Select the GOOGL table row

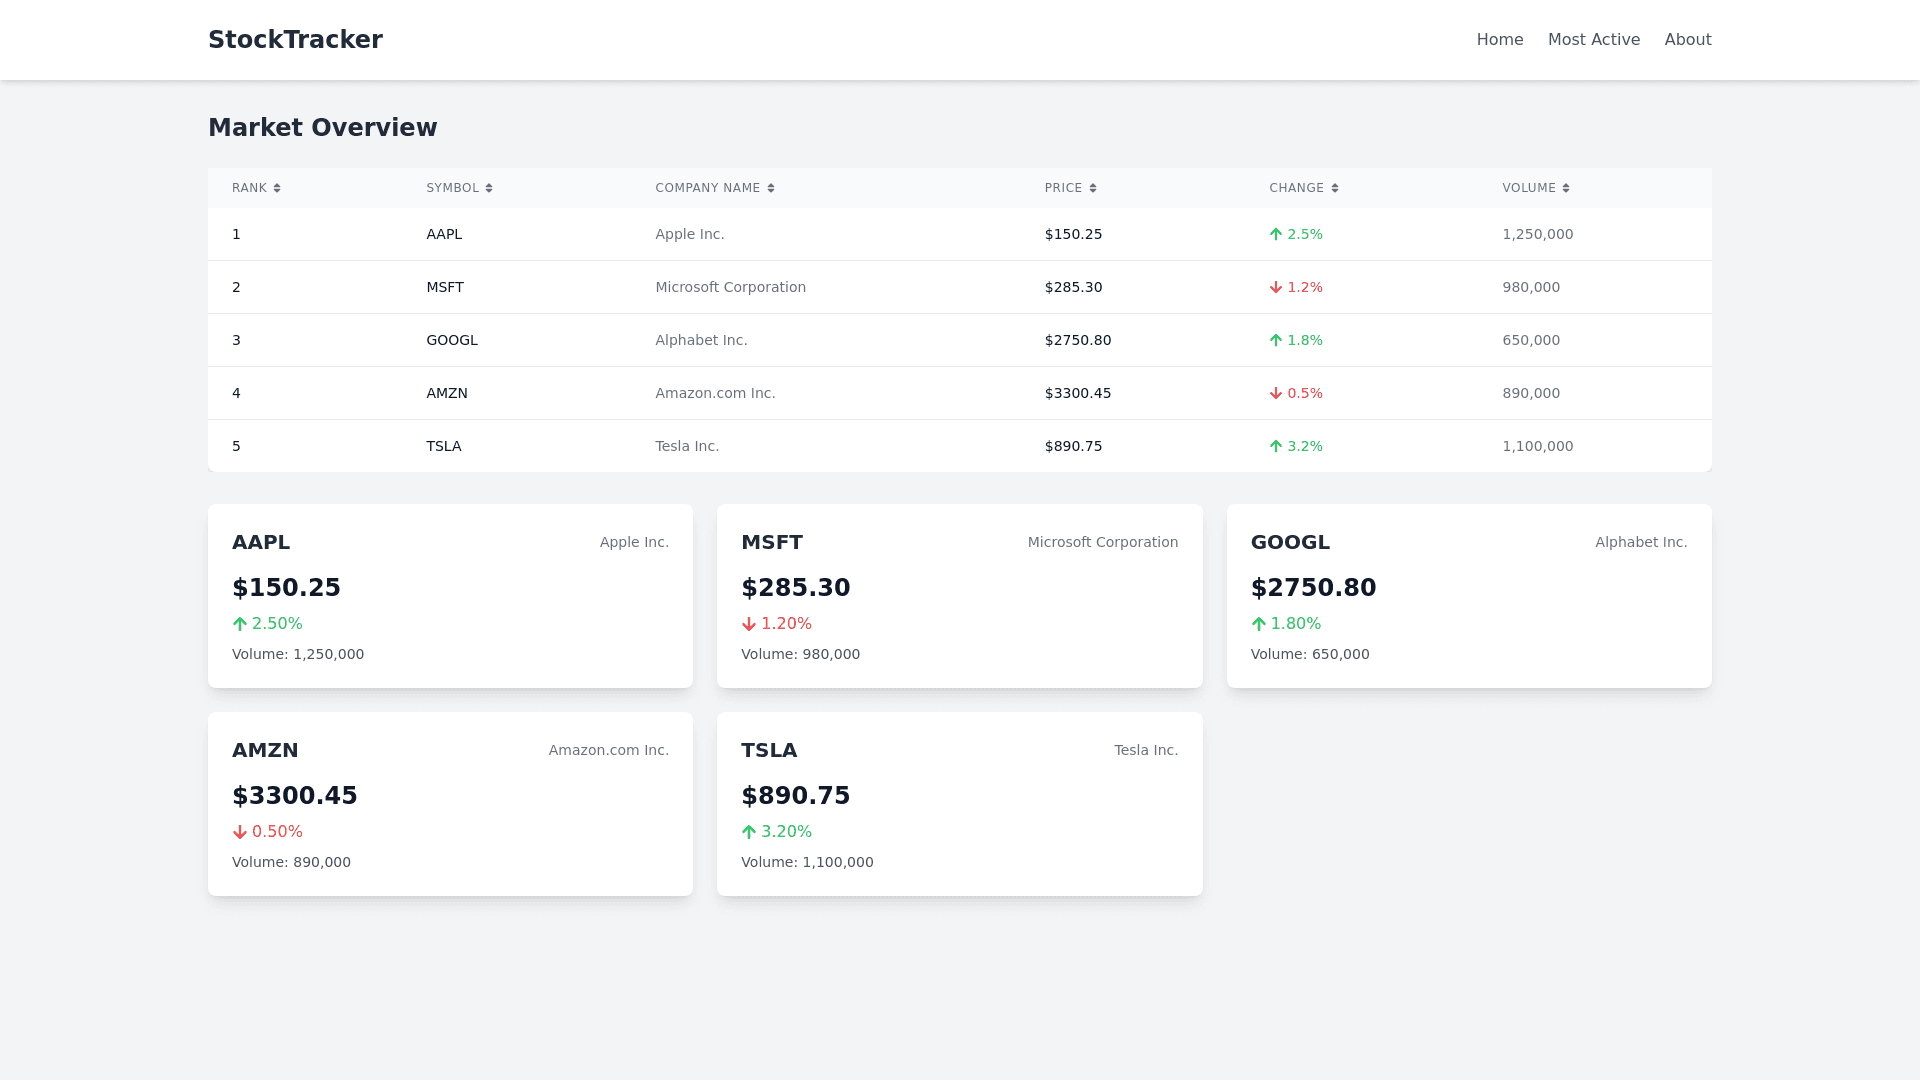[959, 340]
